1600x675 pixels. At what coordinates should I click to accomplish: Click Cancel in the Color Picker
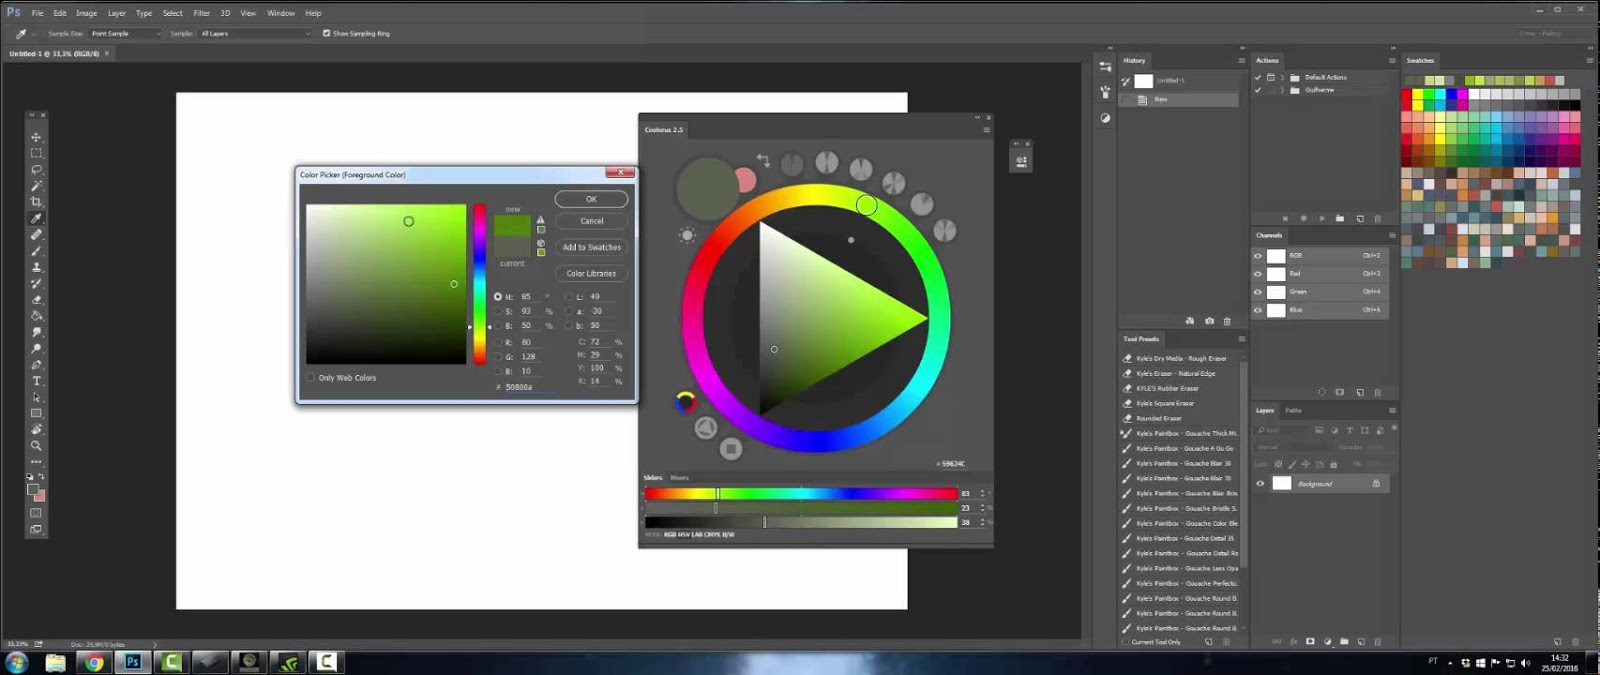click(591, 221)
